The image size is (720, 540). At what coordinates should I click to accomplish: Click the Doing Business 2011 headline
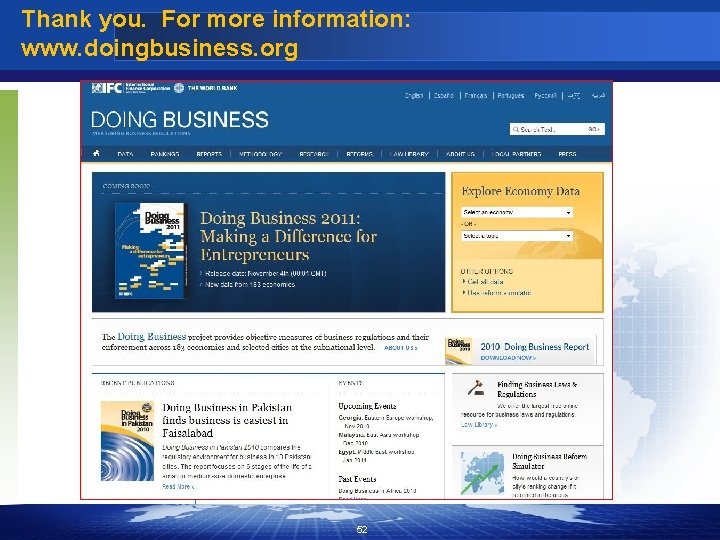point(288,236)
